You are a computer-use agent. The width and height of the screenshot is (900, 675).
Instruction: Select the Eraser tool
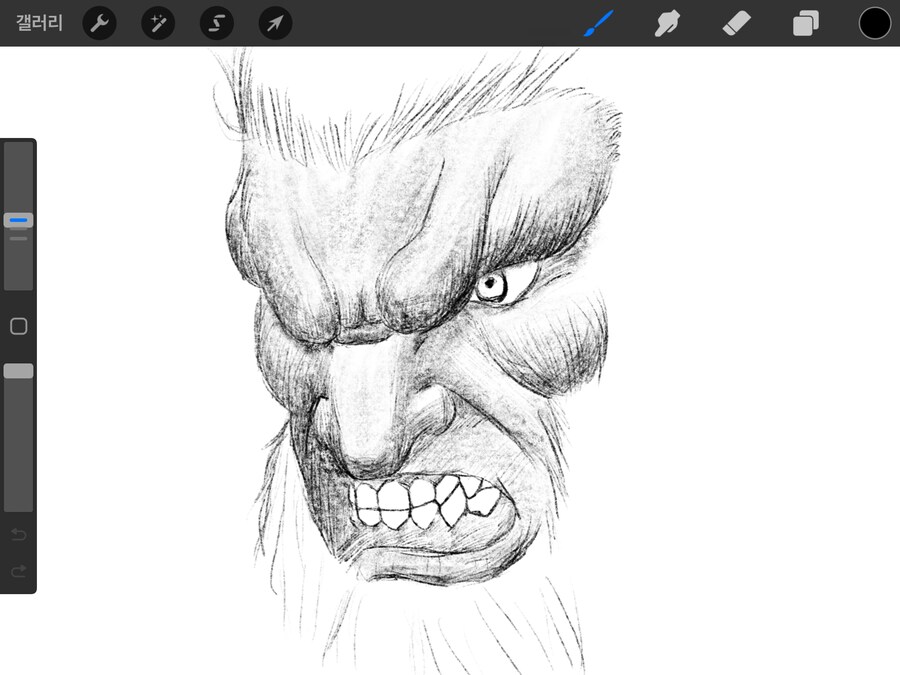pyautogui.click(x=736, y=25)
